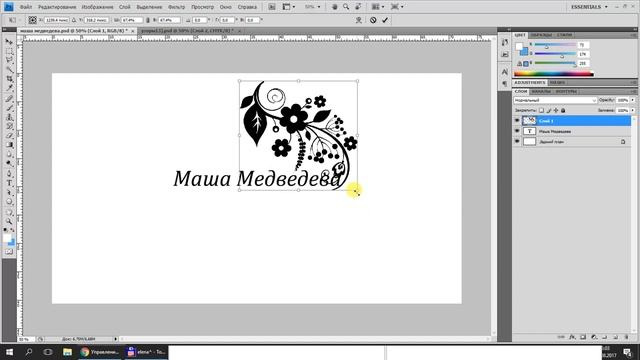
Task: Select the Lasso tool
Action: pyautogui.click(x=9, y=60)
